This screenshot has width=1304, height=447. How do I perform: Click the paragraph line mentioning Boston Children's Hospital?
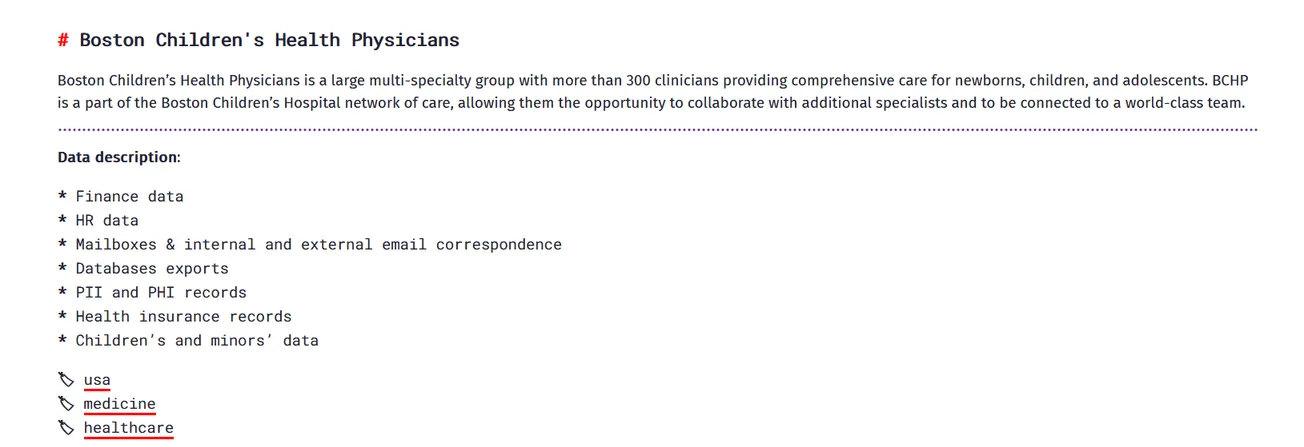pos(652,103)
